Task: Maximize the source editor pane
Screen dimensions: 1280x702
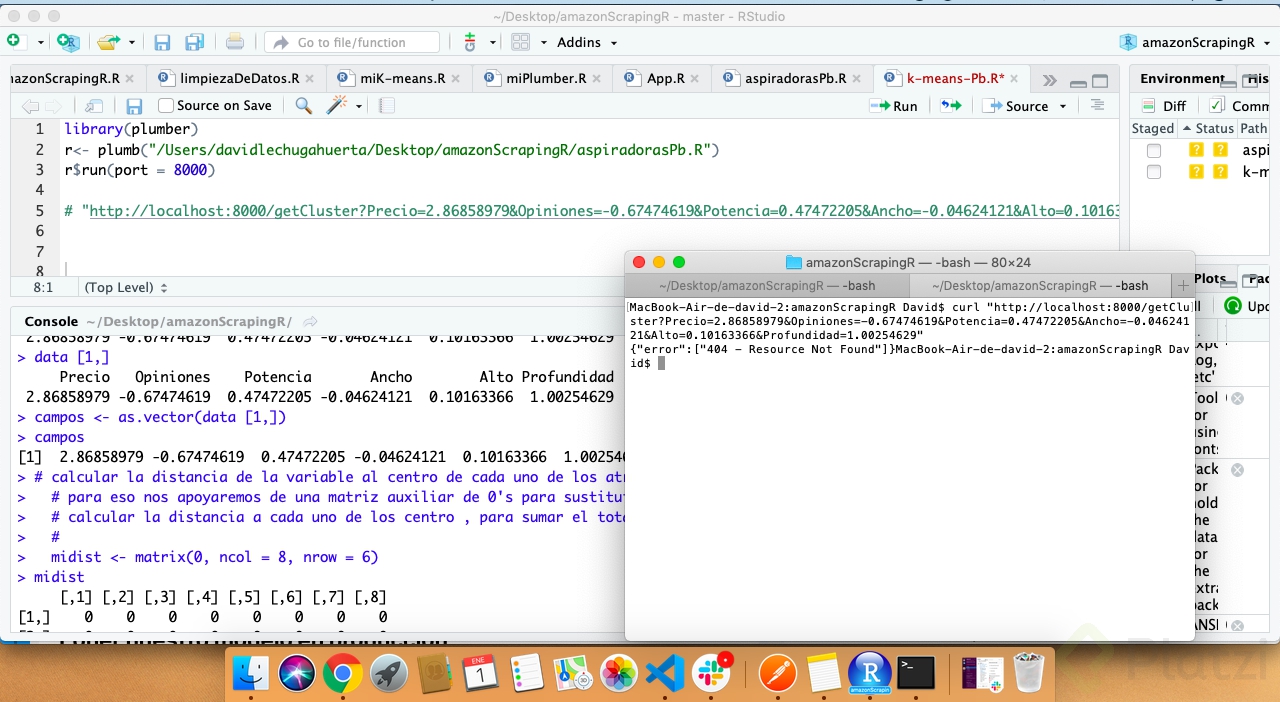Action: (1100, 81)
